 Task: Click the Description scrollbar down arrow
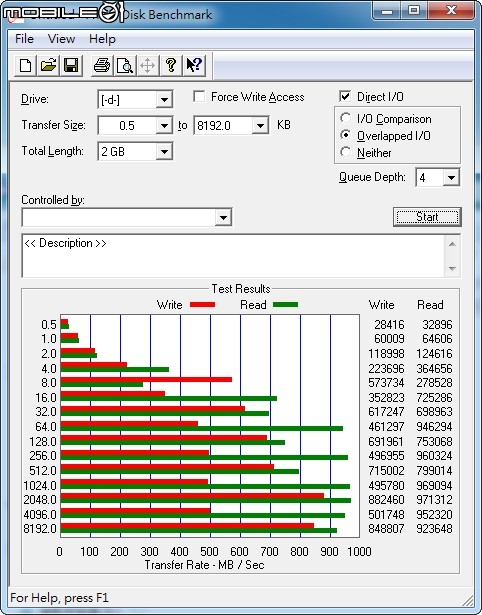[x=452, y=269]
